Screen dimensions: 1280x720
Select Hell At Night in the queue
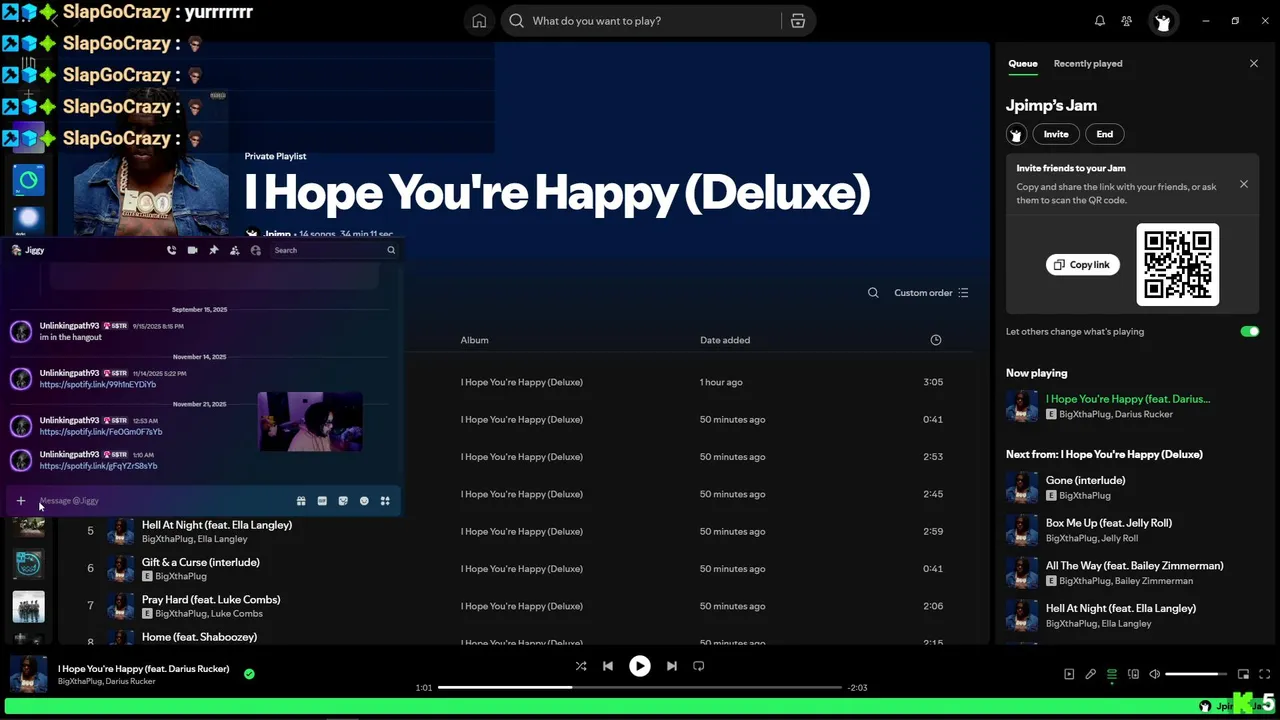click(1128, 615)
